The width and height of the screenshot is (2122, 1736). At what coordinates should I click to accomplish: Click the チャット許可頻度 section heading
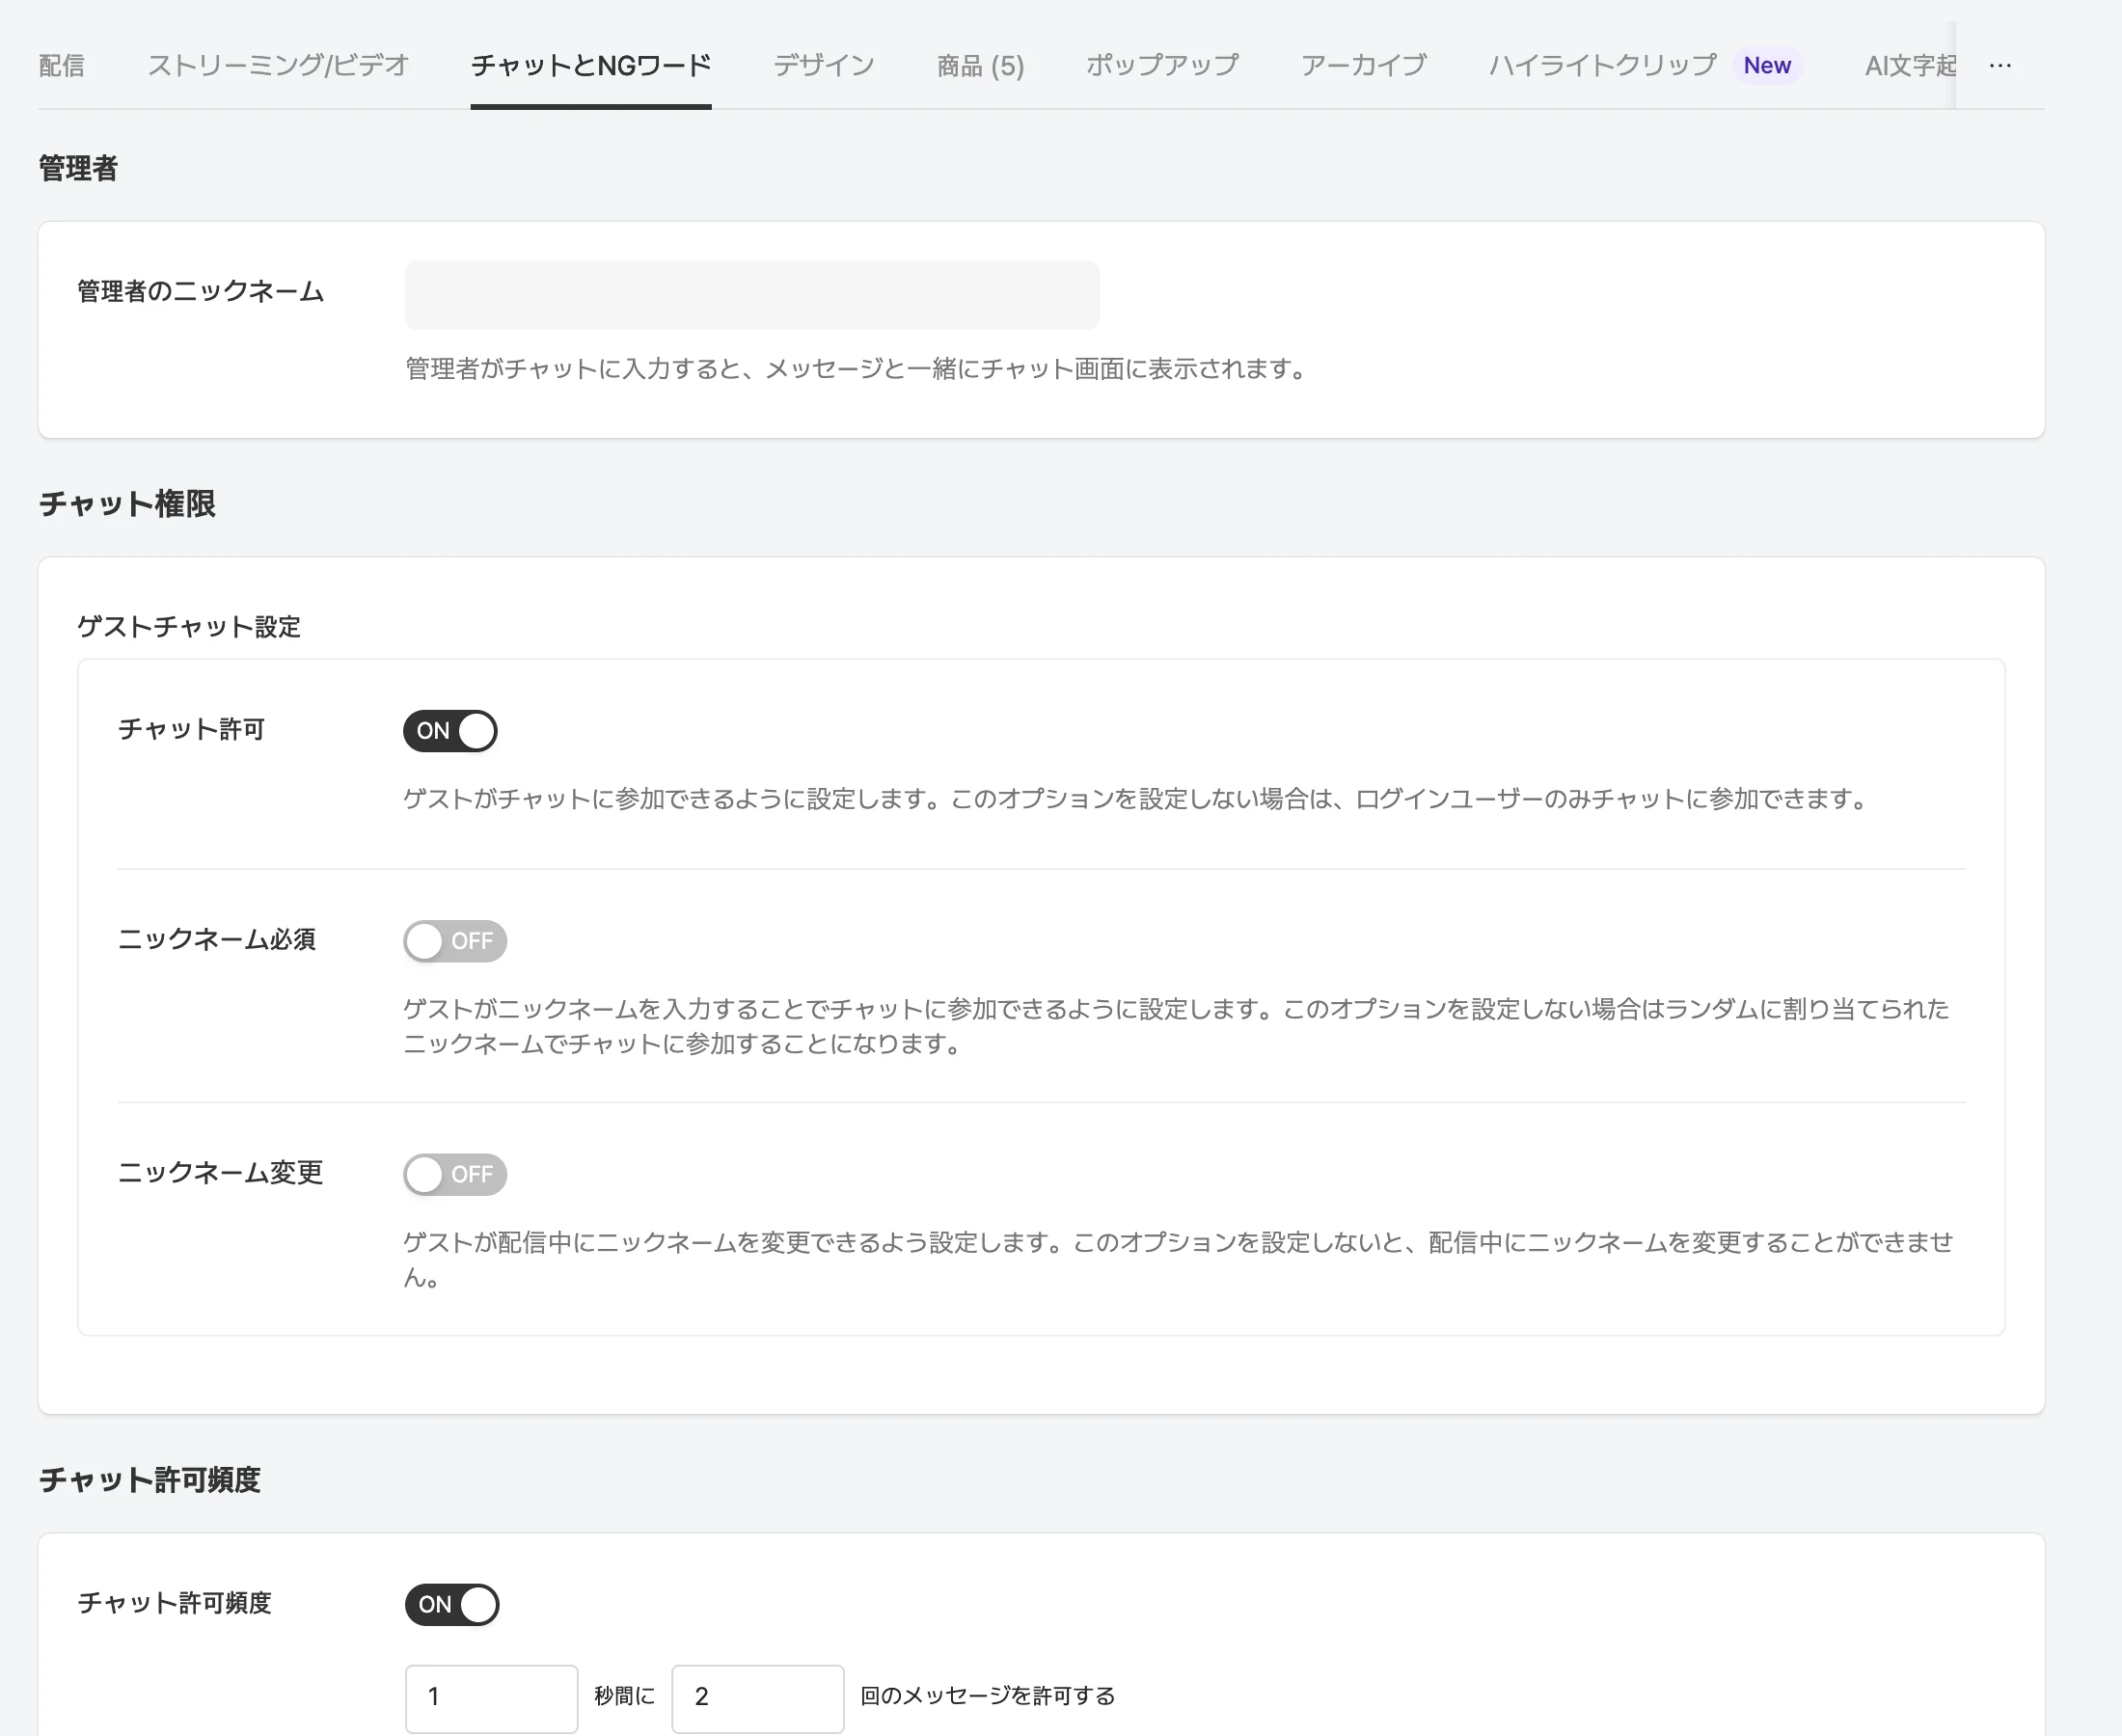coord(150,1479)
